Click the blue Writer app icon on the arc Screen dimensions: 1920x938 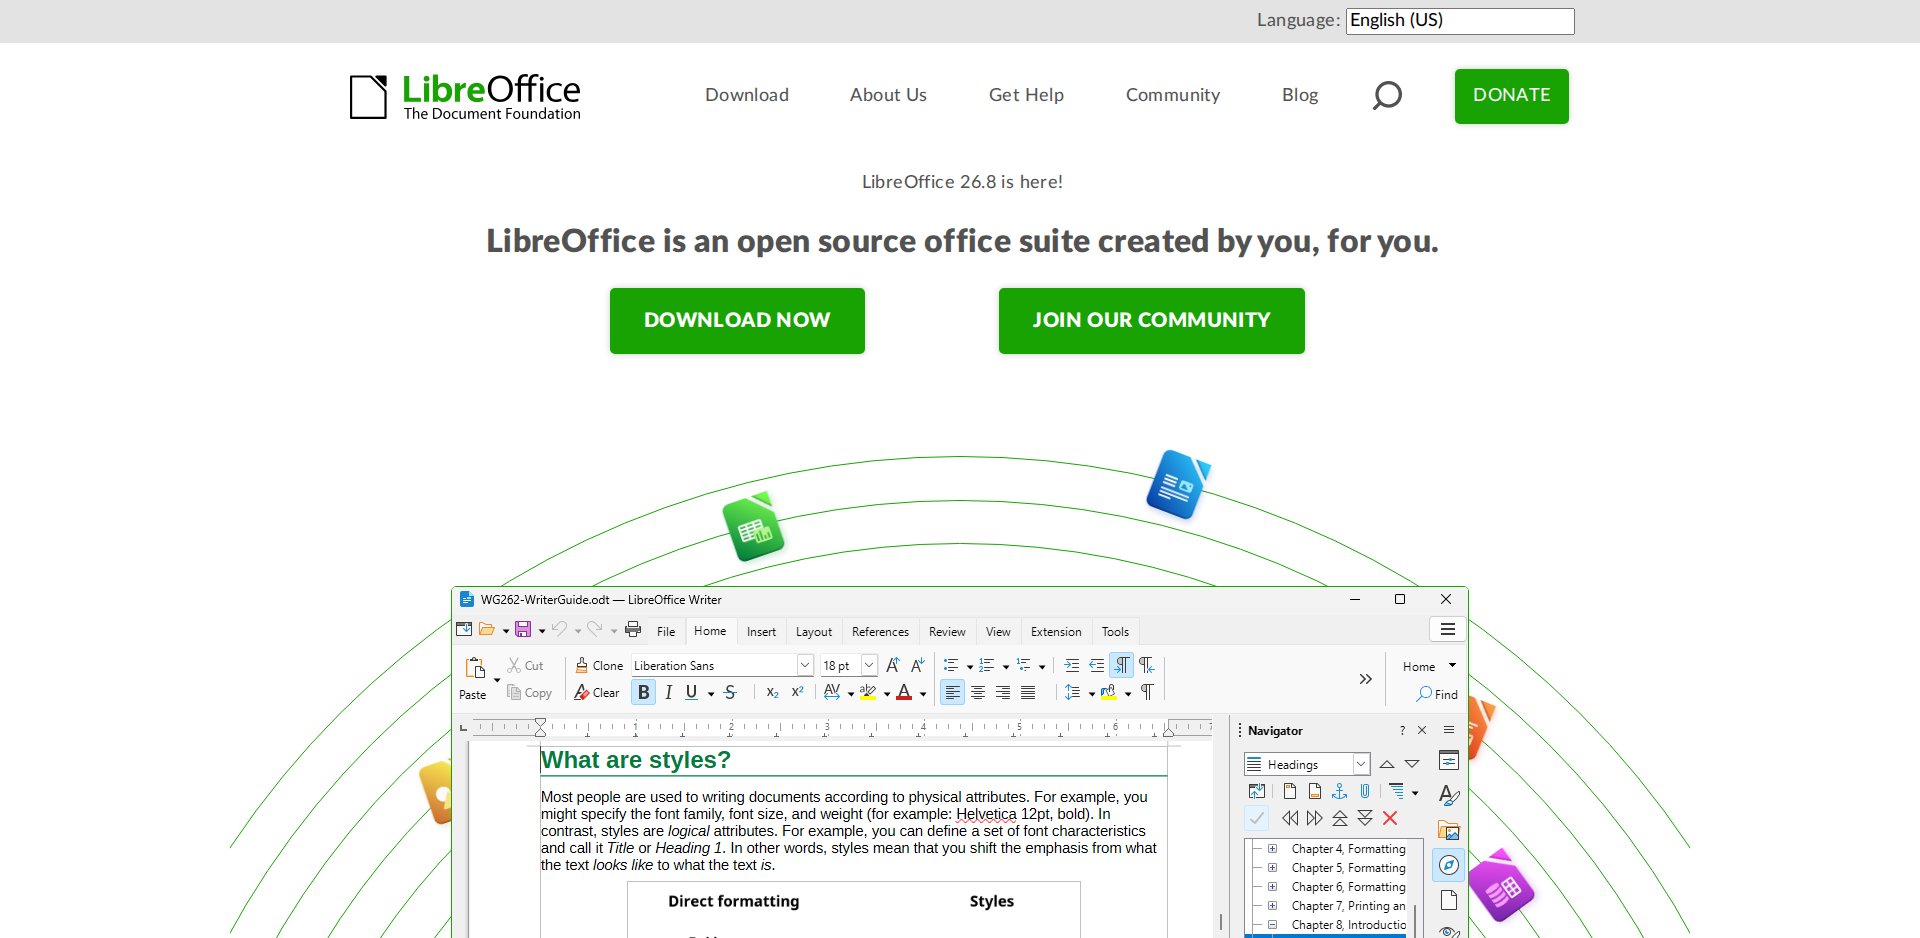pos(1178,484)
